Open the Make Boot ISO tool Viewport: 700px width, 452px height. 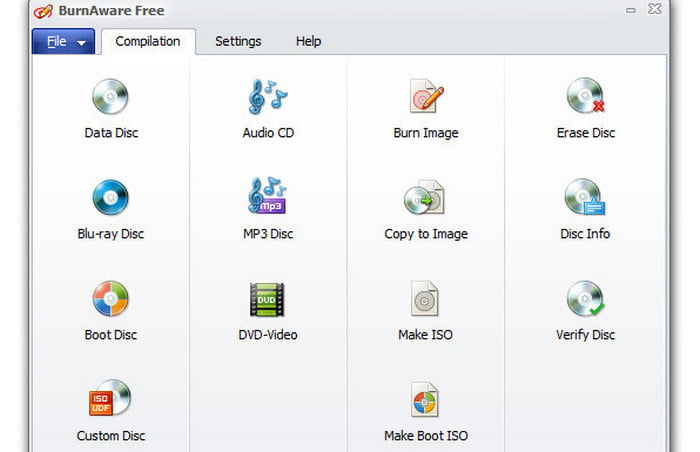click(x=425, y=411)
